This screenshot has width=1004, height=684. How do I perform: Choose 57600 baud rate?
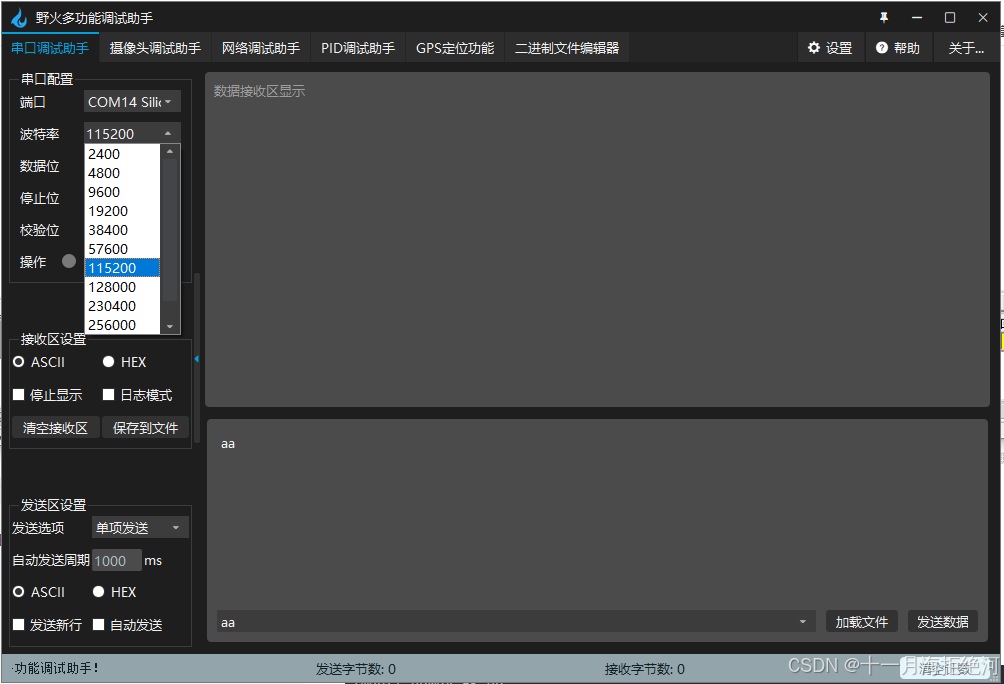click(x=122, y=248)
